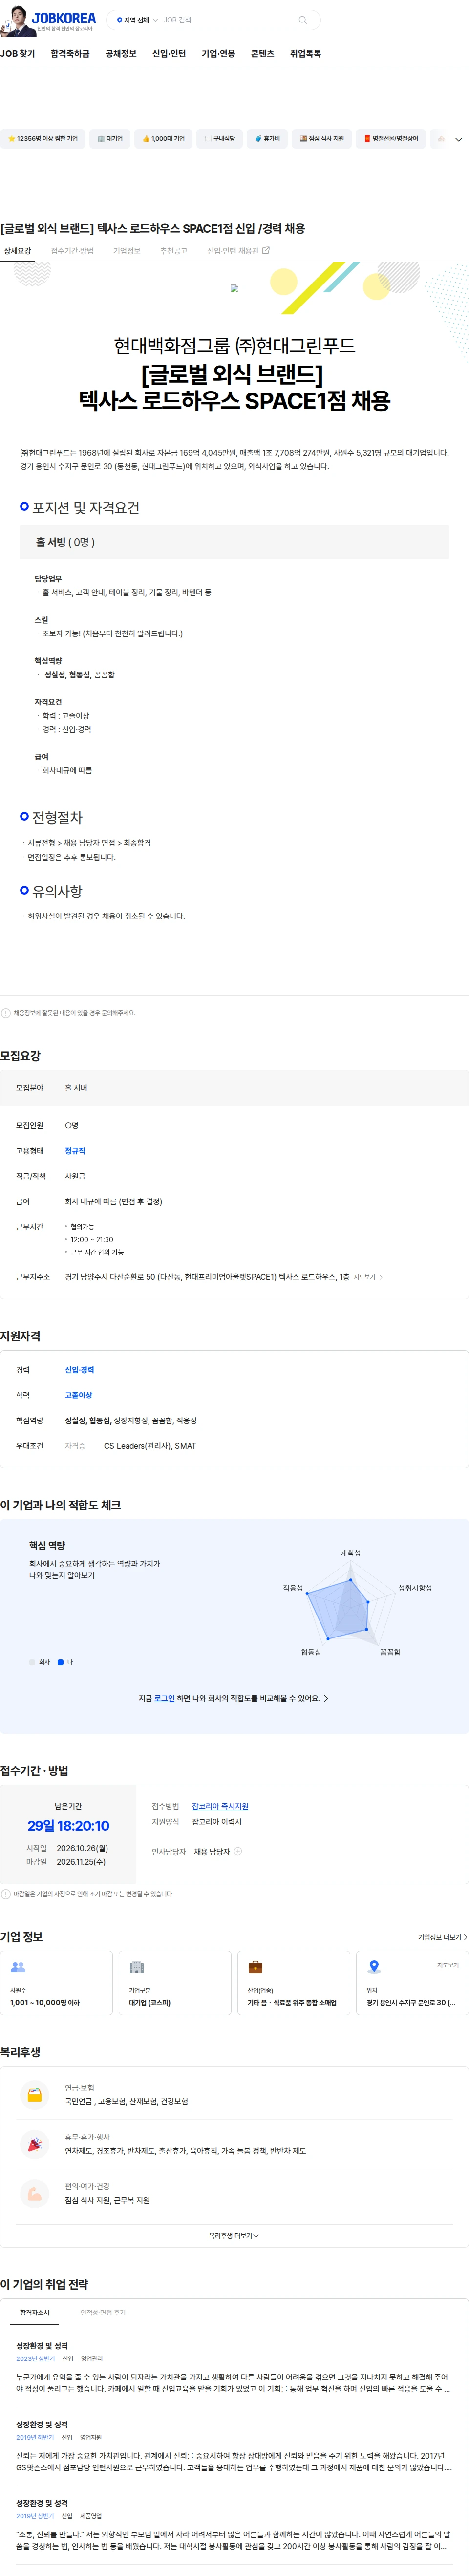Screen dimensions: 469x2576
Task: Click the 위치 map pin icon
Action: 374,1967
